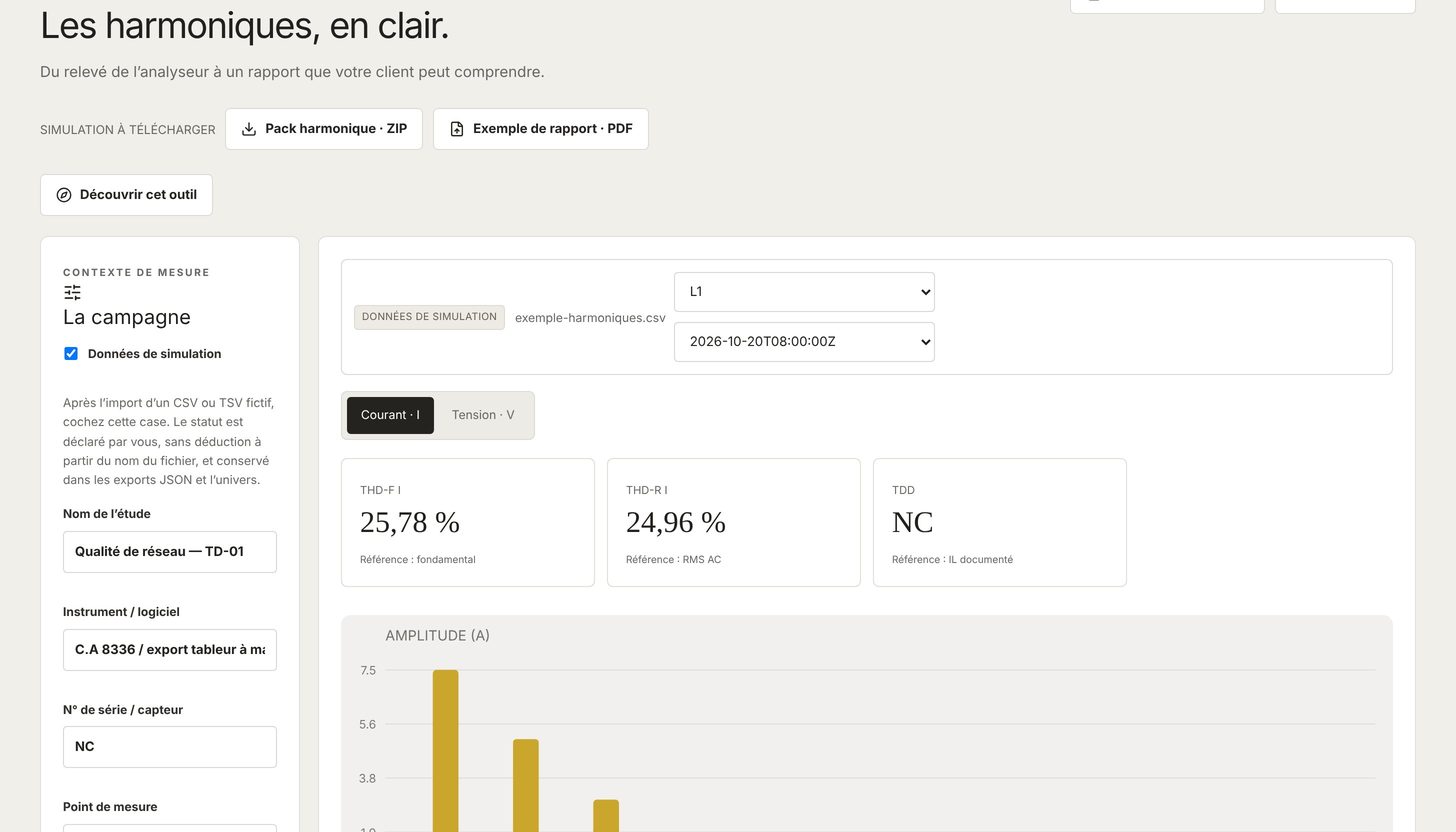Click the Référence : RMS AC caption
The width and height of the screenshot is (1456, 832).
[x=673, y=560]
